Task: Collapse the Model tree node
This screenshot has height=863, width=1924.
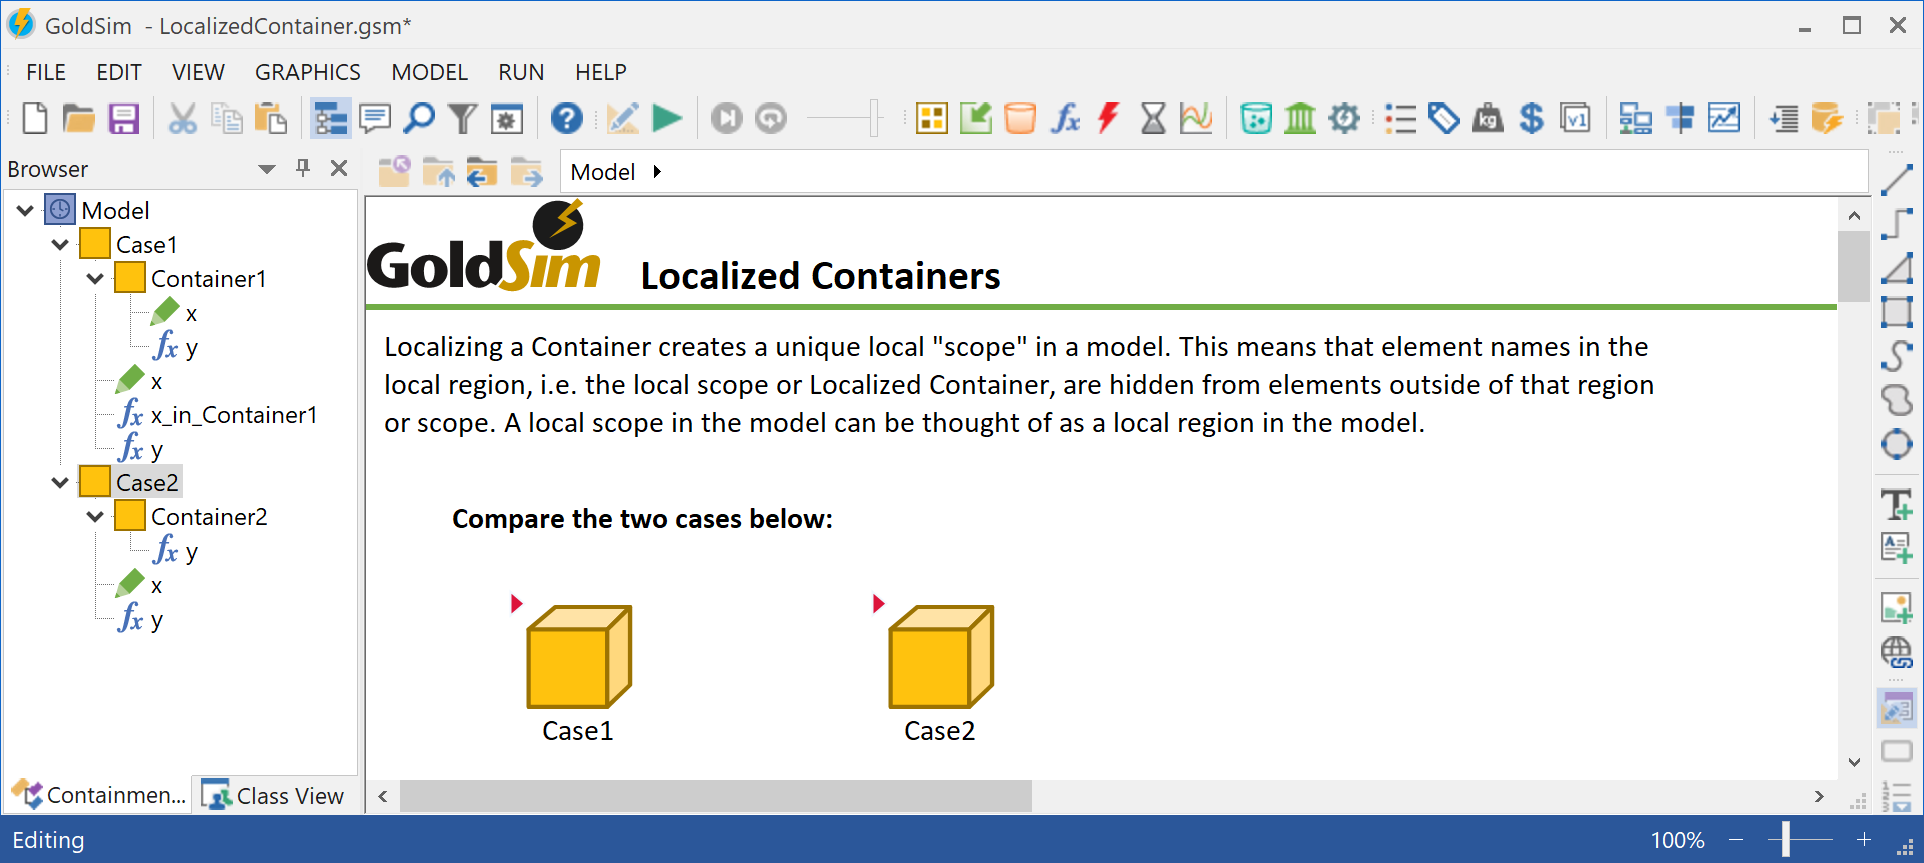Action: coord(25,210)
